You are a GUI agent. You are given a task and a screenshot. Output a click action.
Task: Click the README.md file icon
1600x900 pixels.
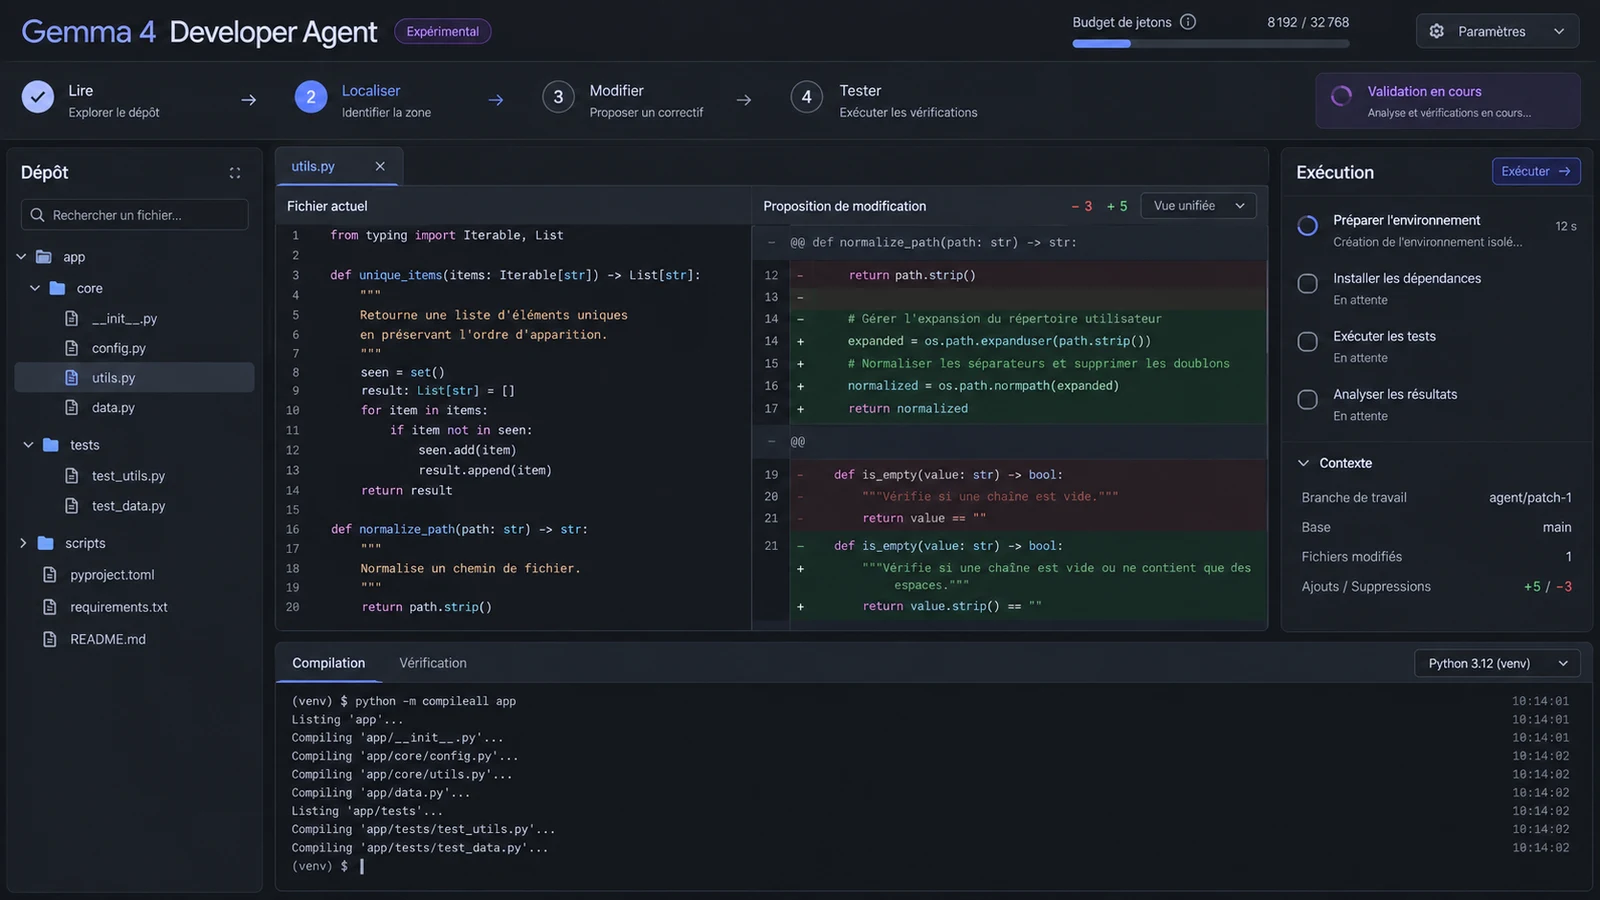tap(50, 639)
